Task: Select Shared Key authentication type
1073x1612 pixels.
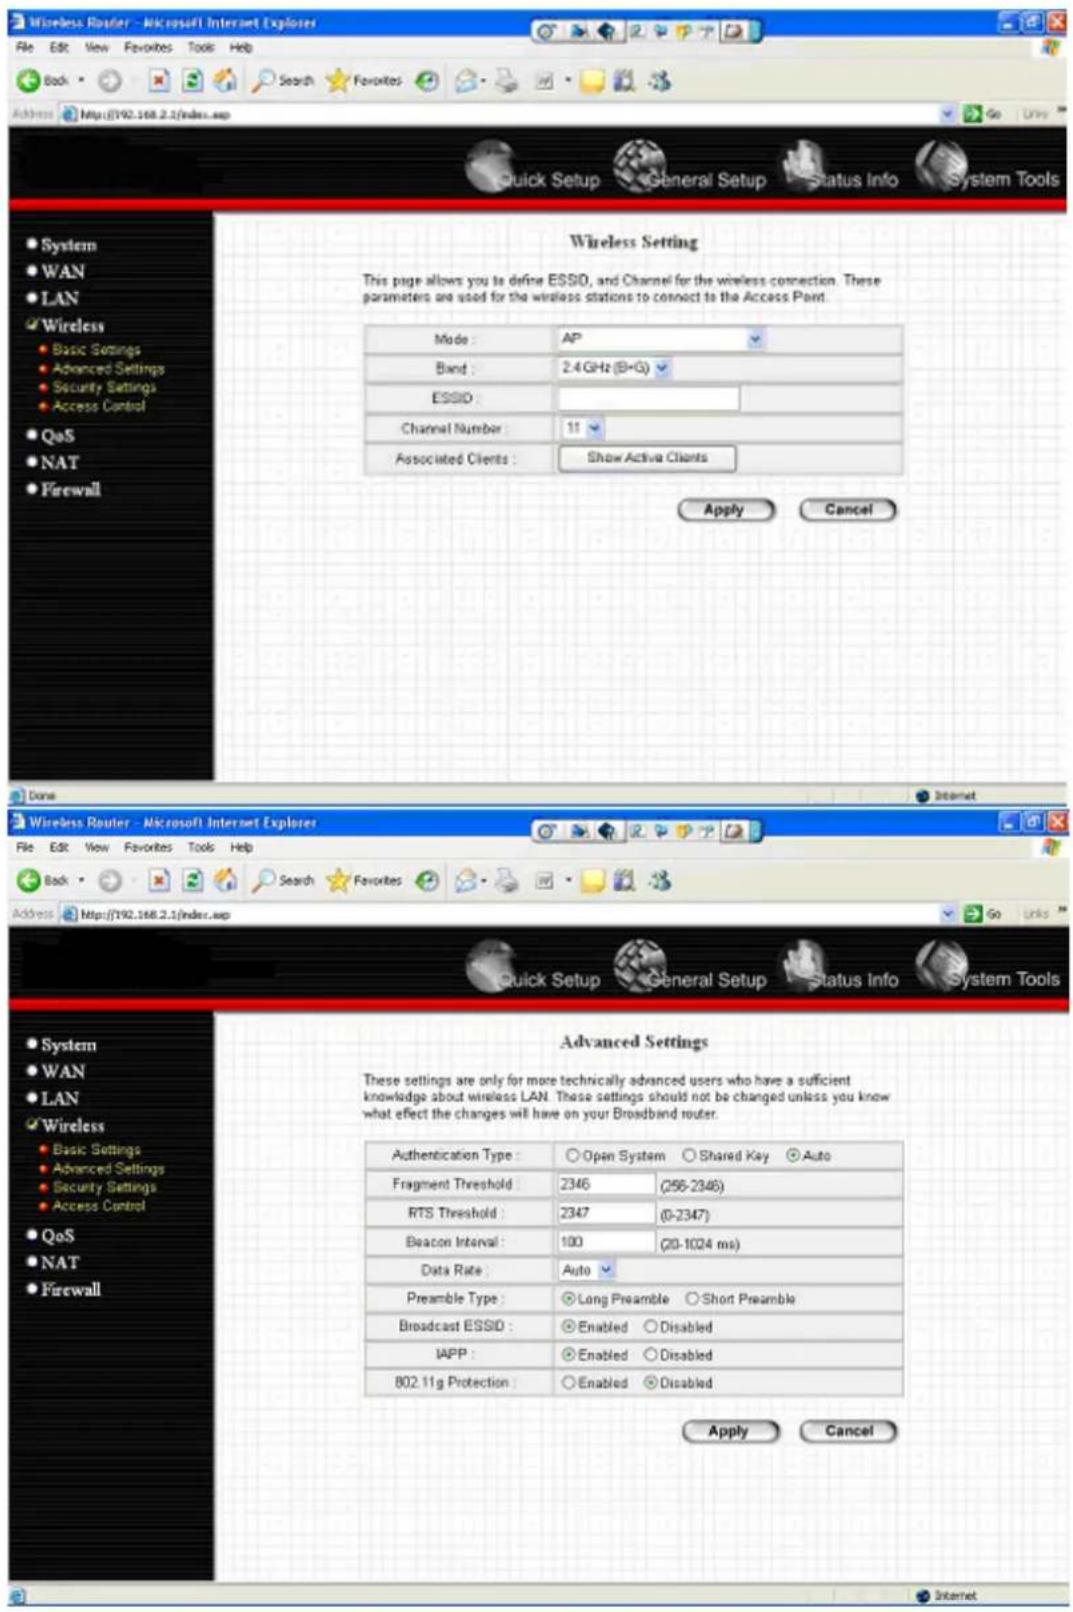Action: [689, 1156]
